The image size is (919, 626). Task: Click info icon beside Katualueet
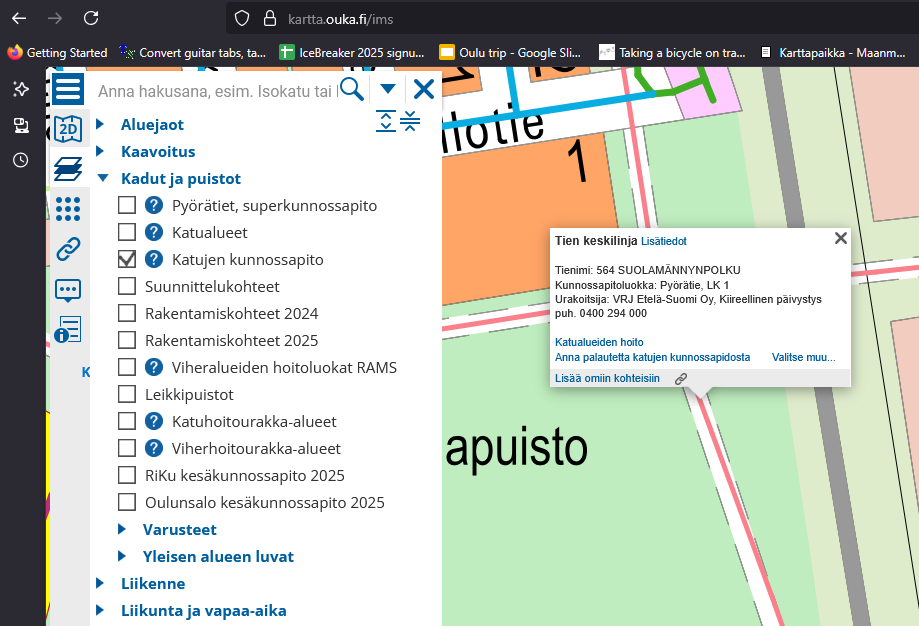pos(154,233)
